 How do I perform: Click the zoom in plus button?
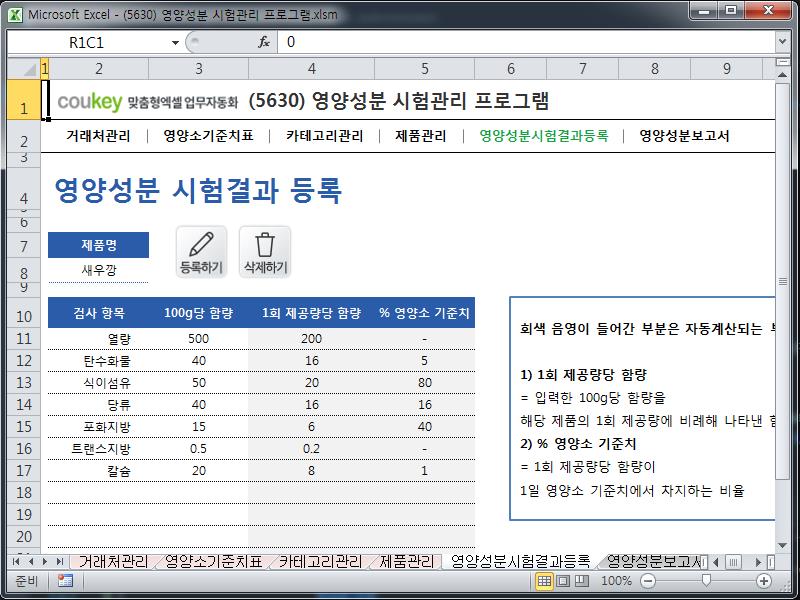pos(764,581)
